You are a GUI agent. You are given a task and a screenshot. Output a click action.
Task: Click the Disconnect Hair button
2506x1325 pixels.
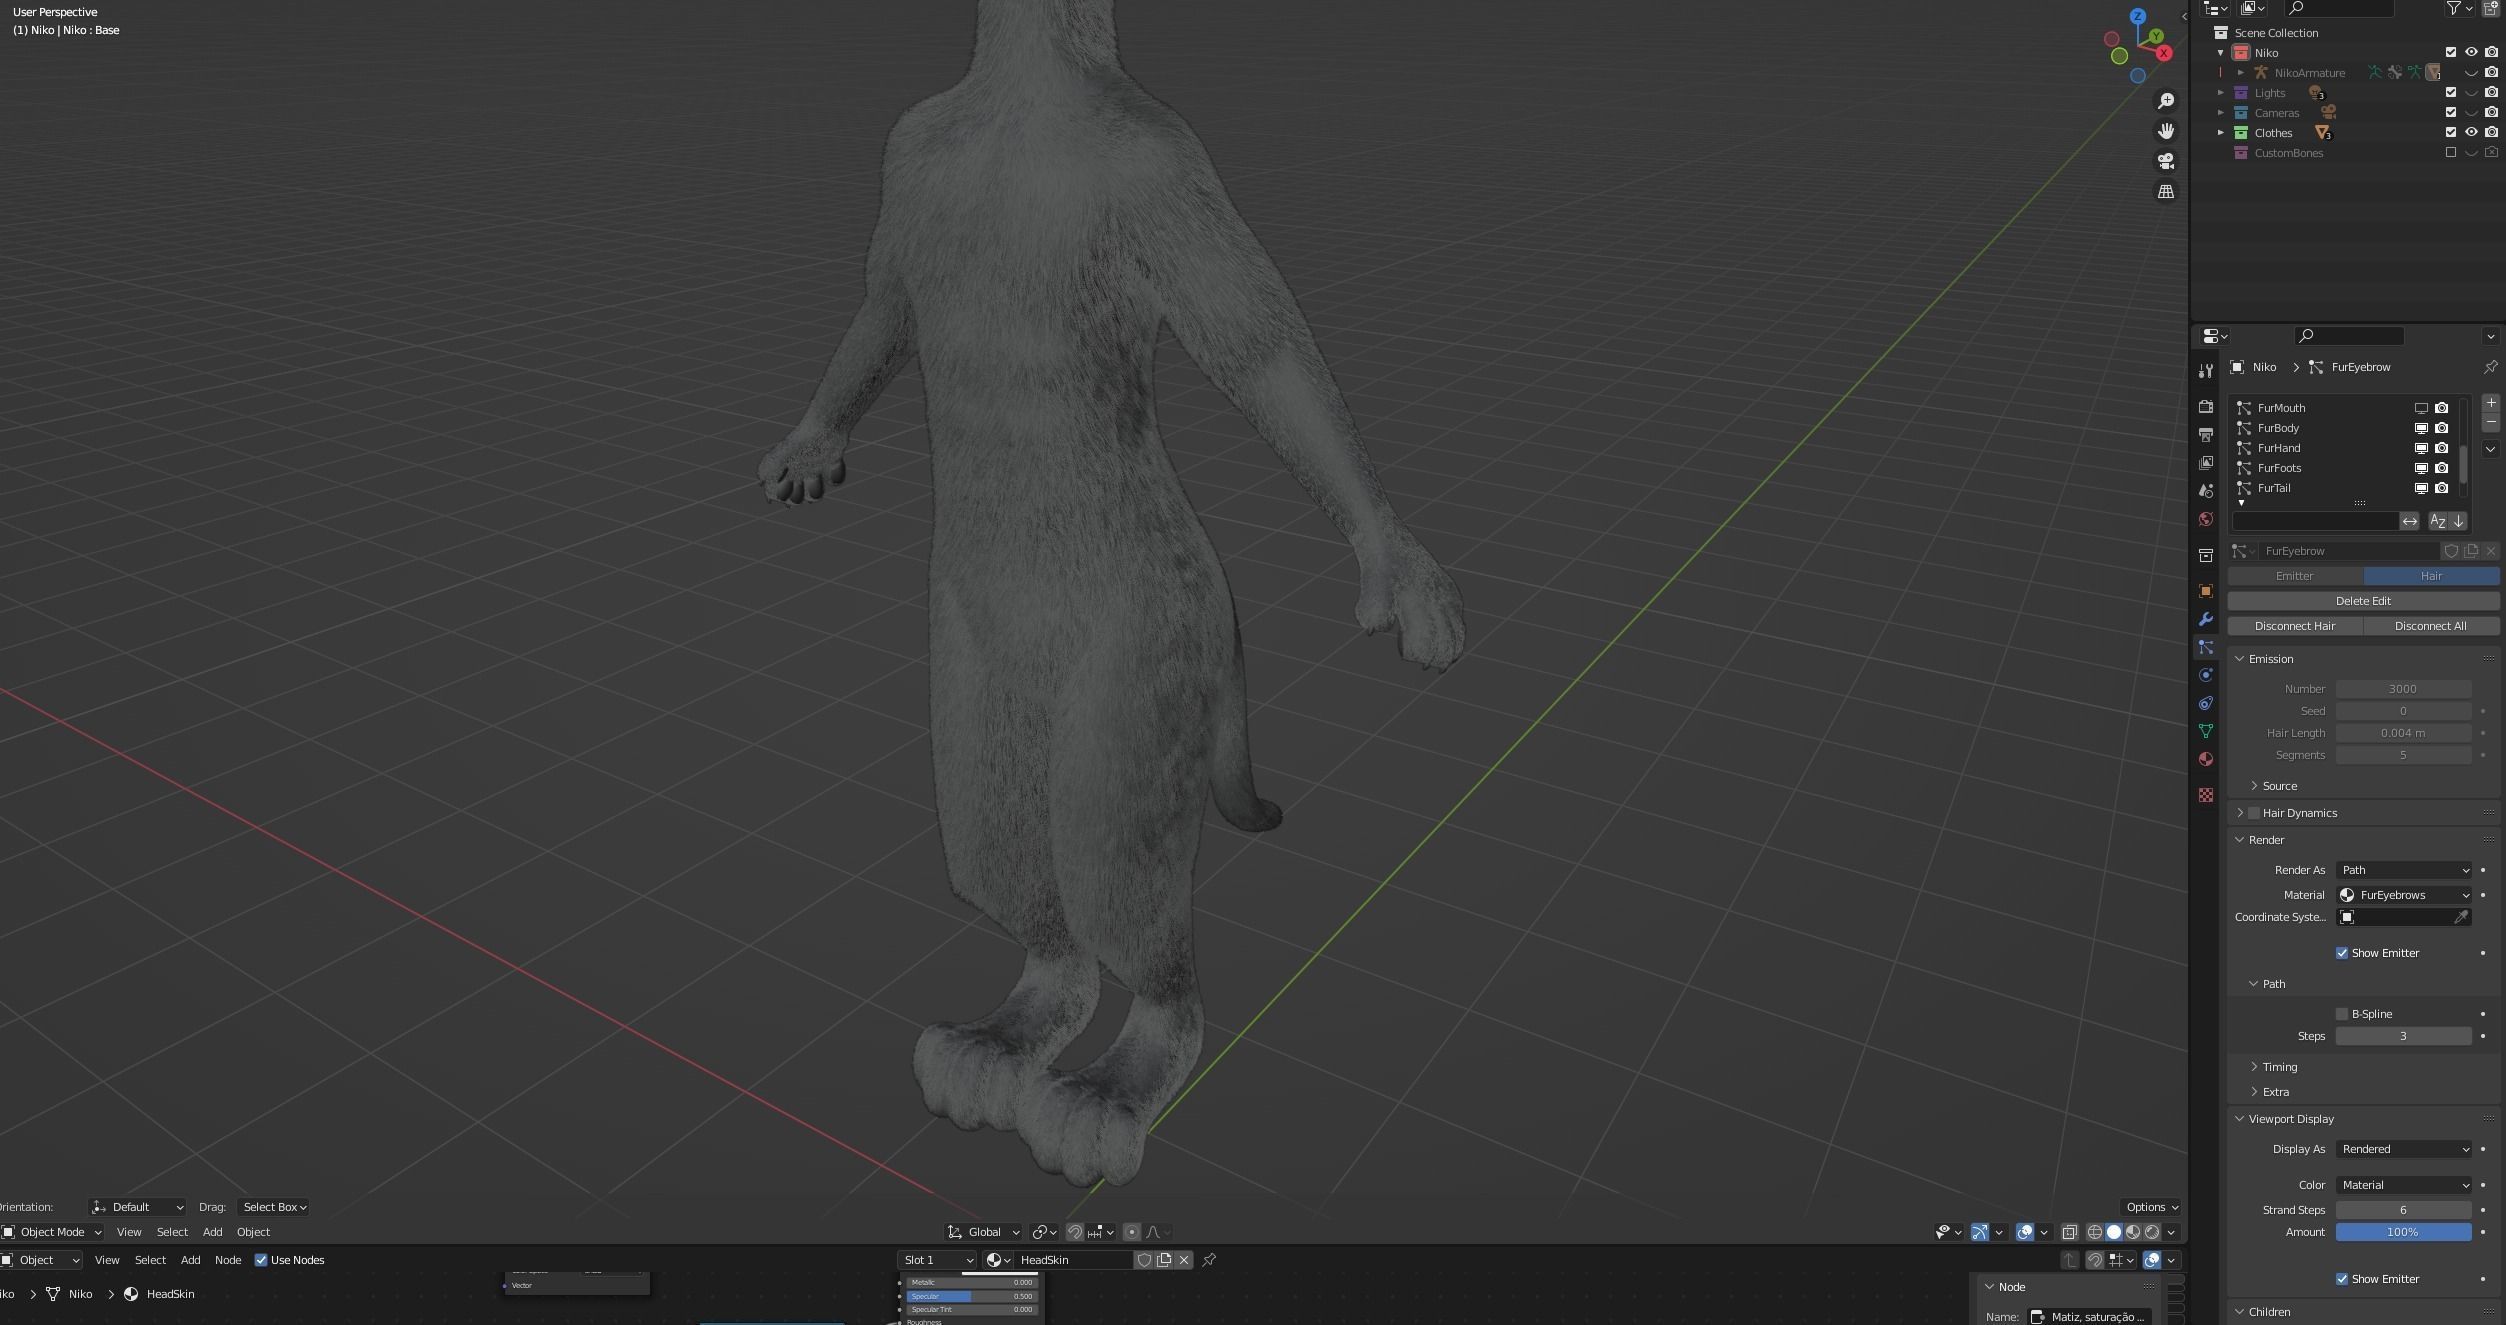click(x=2295, y=626)
